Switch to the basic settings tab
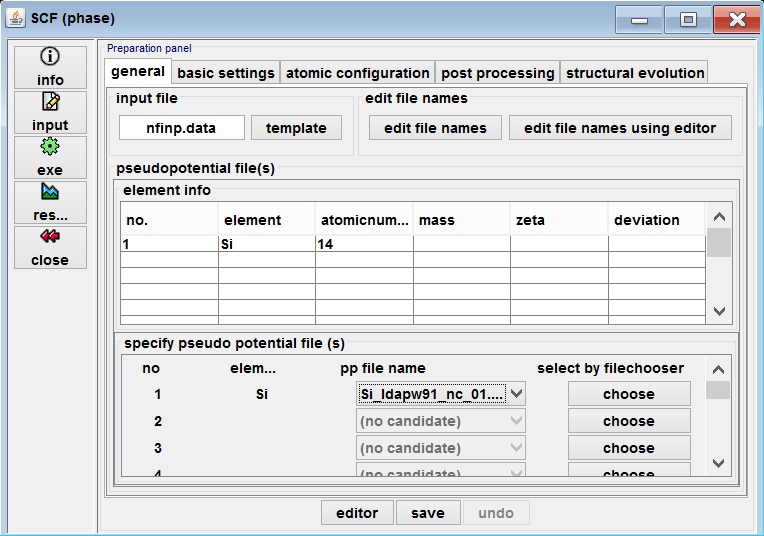Viewport: 764px width, 536px height. coord(226,73)
